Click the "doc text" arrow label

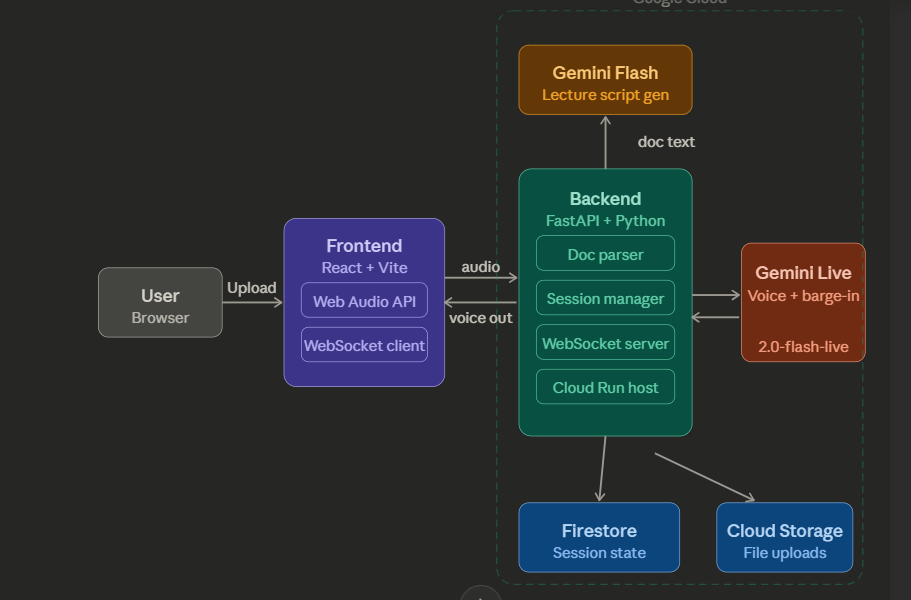[x=666, y=142]
